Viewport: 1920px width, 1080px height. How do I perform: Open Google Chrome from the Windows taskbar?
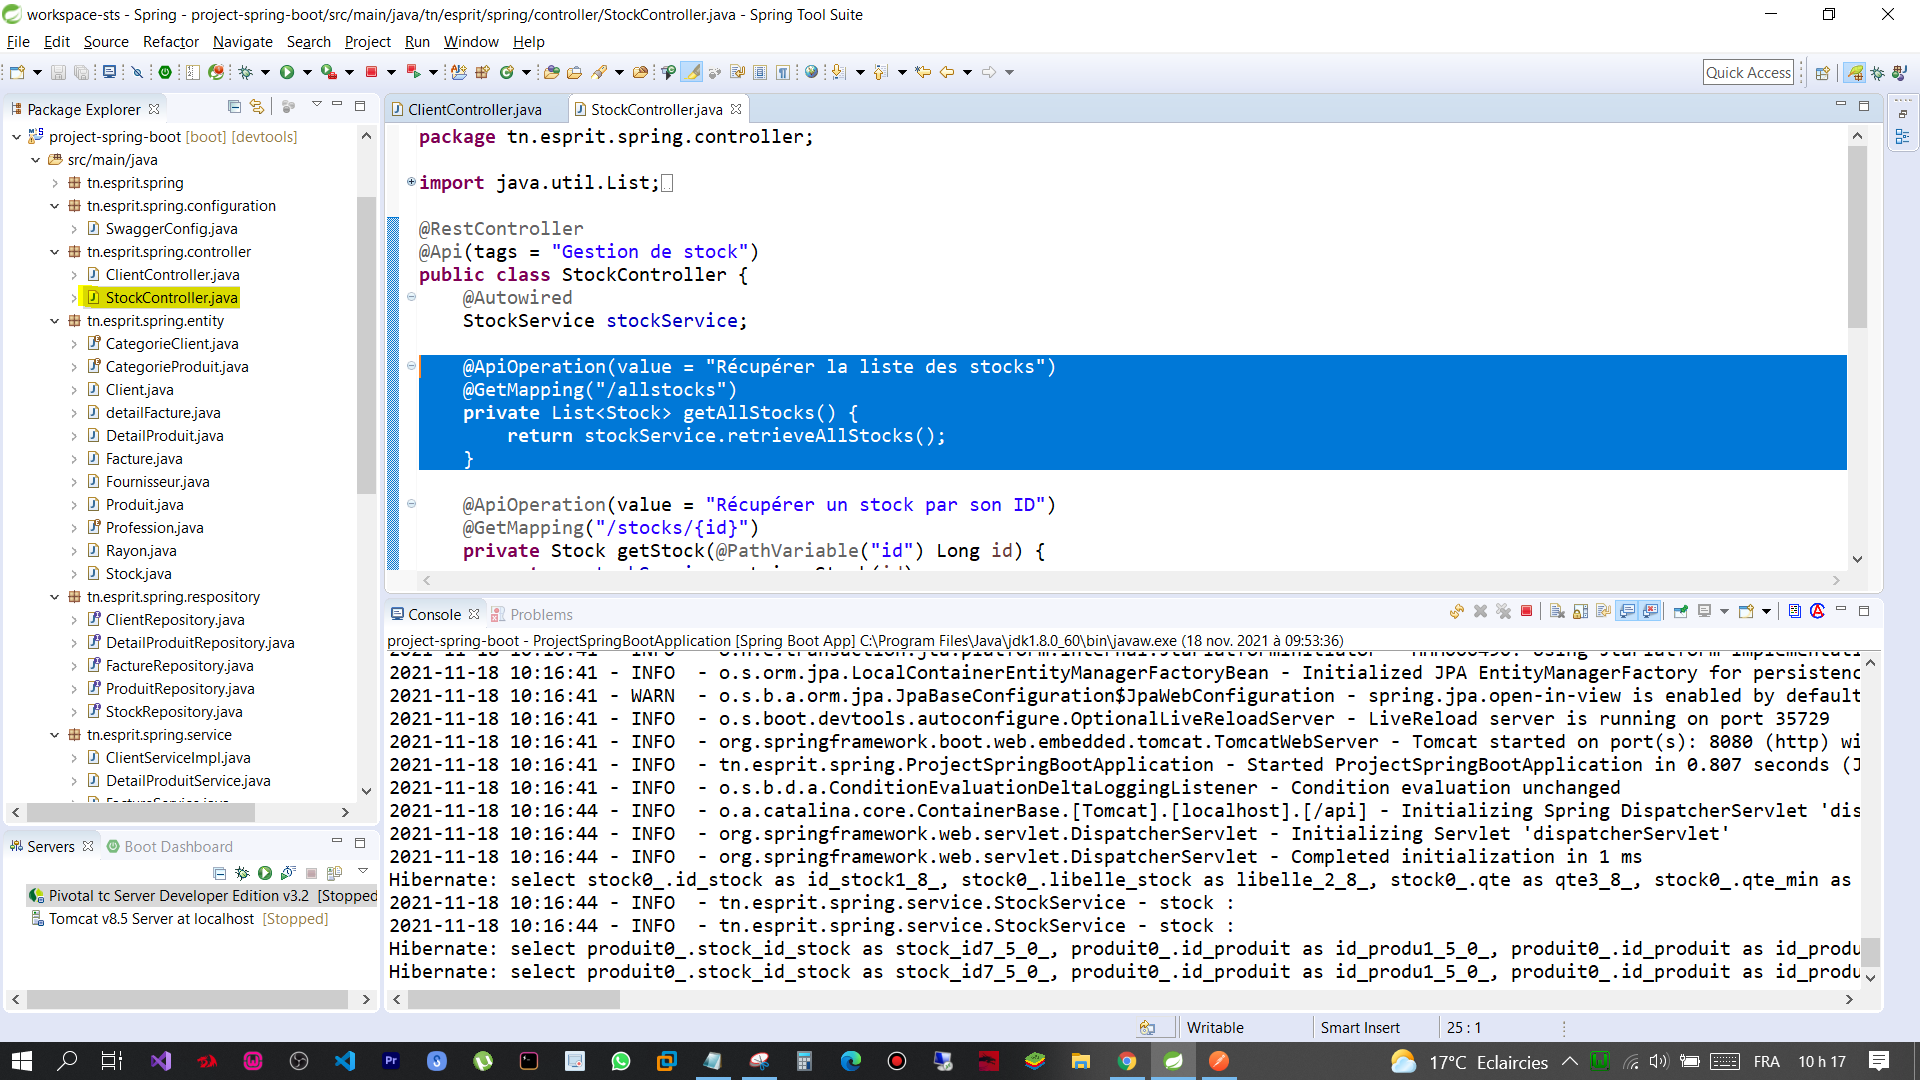[1127, 1061]
